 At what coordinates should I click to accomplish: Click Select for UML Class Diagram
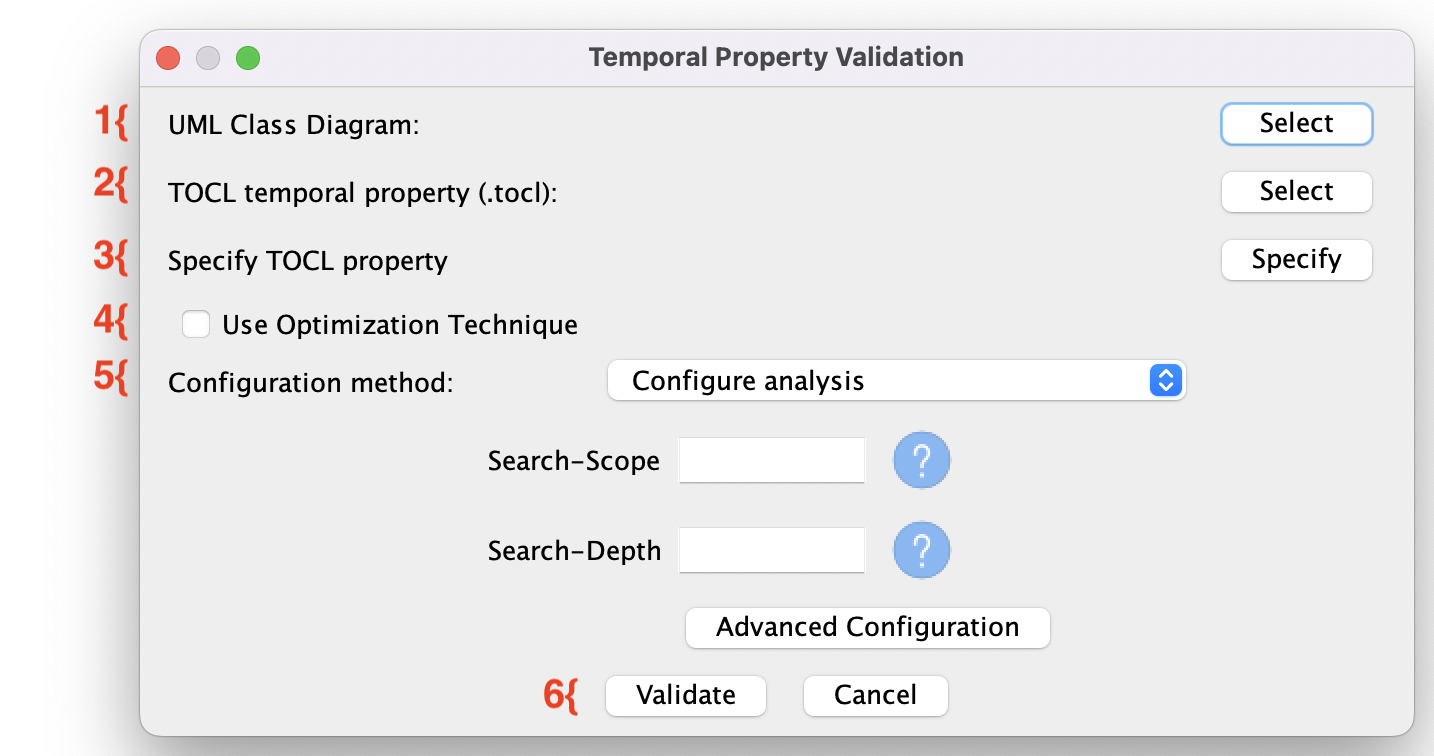click(1296, 124)
